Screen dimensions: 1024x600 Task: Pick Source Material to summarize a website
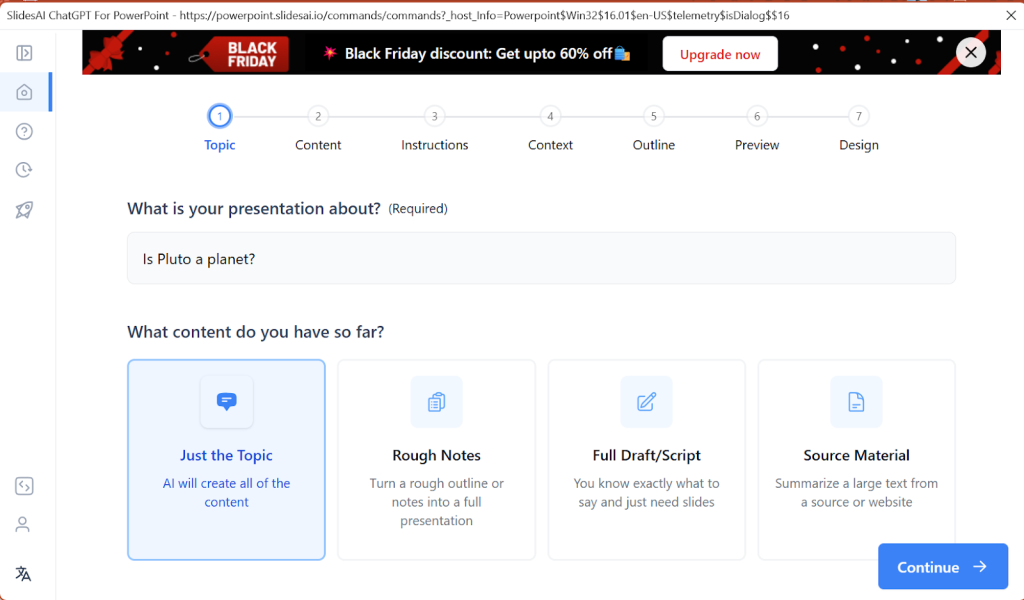(856, 459)
